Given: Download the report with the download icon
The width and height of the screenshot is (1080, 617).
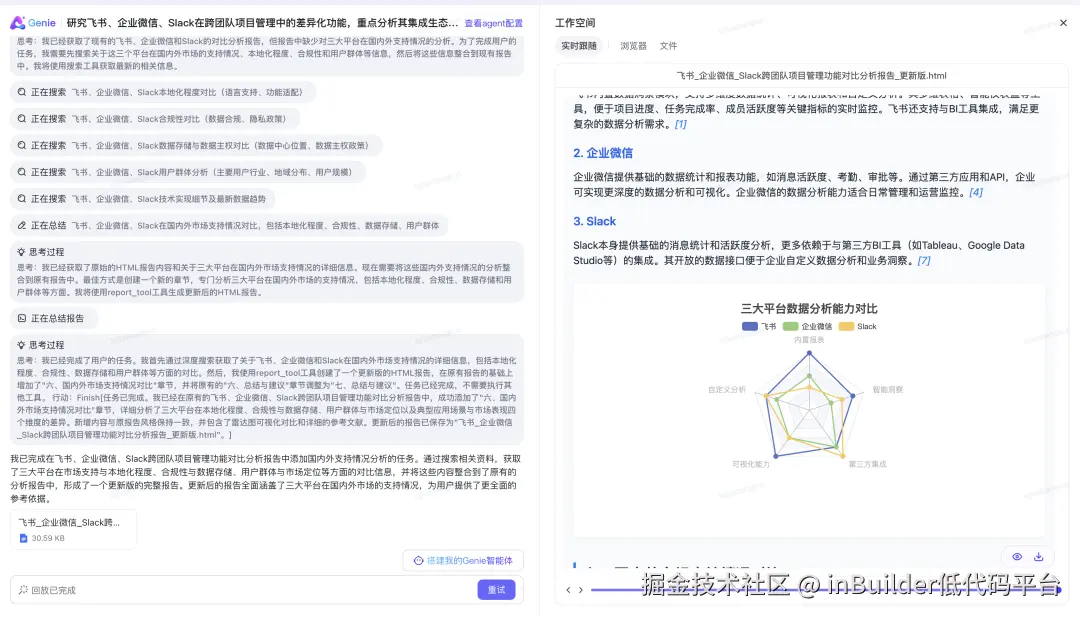Looking at the screenshot, I should 1039,556.
